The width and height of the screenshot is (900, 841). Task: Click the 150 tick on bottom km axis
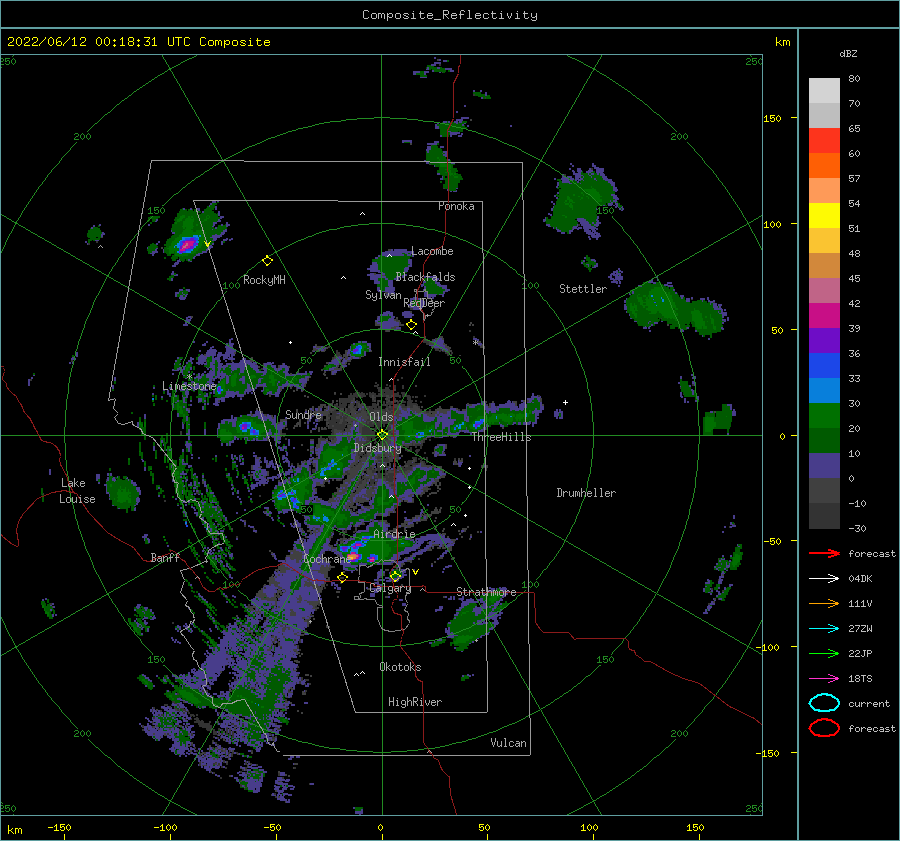click(695, 827)
